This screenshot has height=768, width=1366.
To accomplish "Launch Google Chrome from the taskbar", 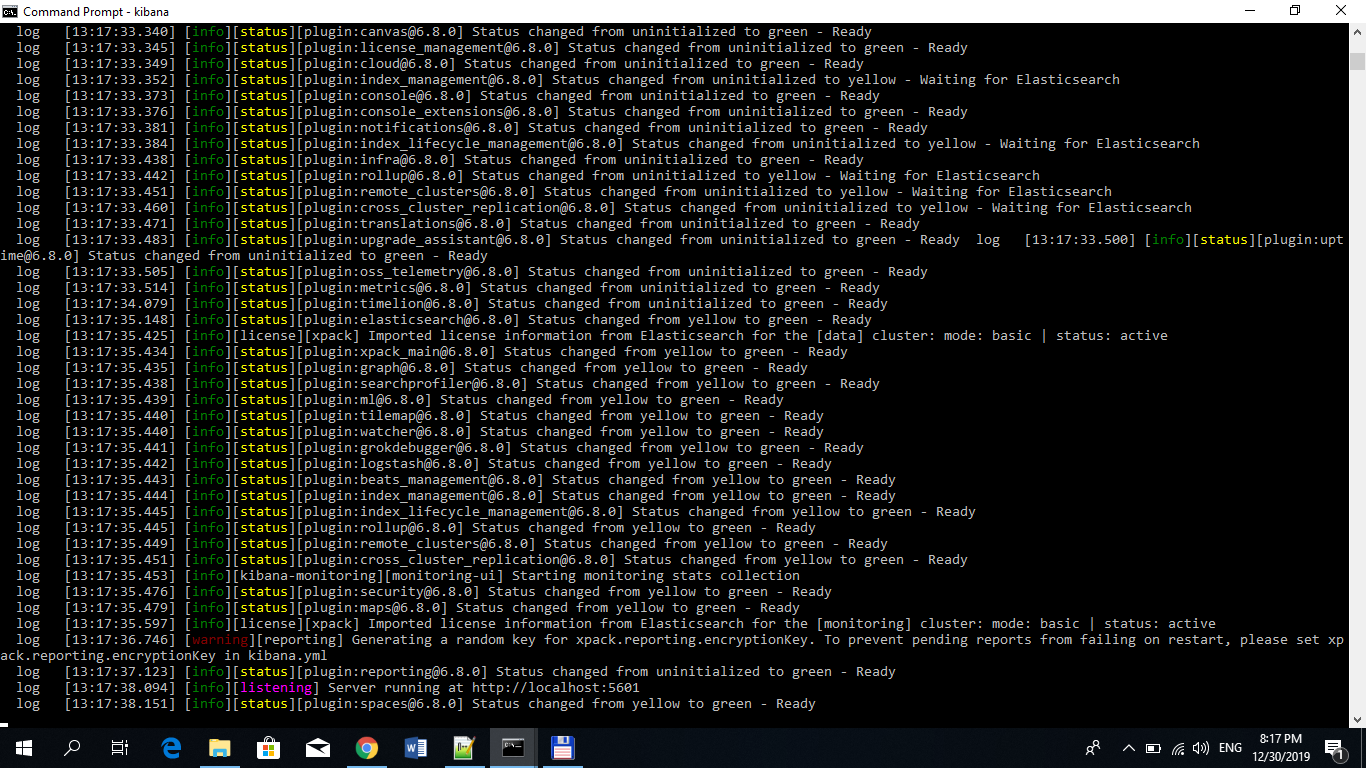I will (x=366, y=747).
